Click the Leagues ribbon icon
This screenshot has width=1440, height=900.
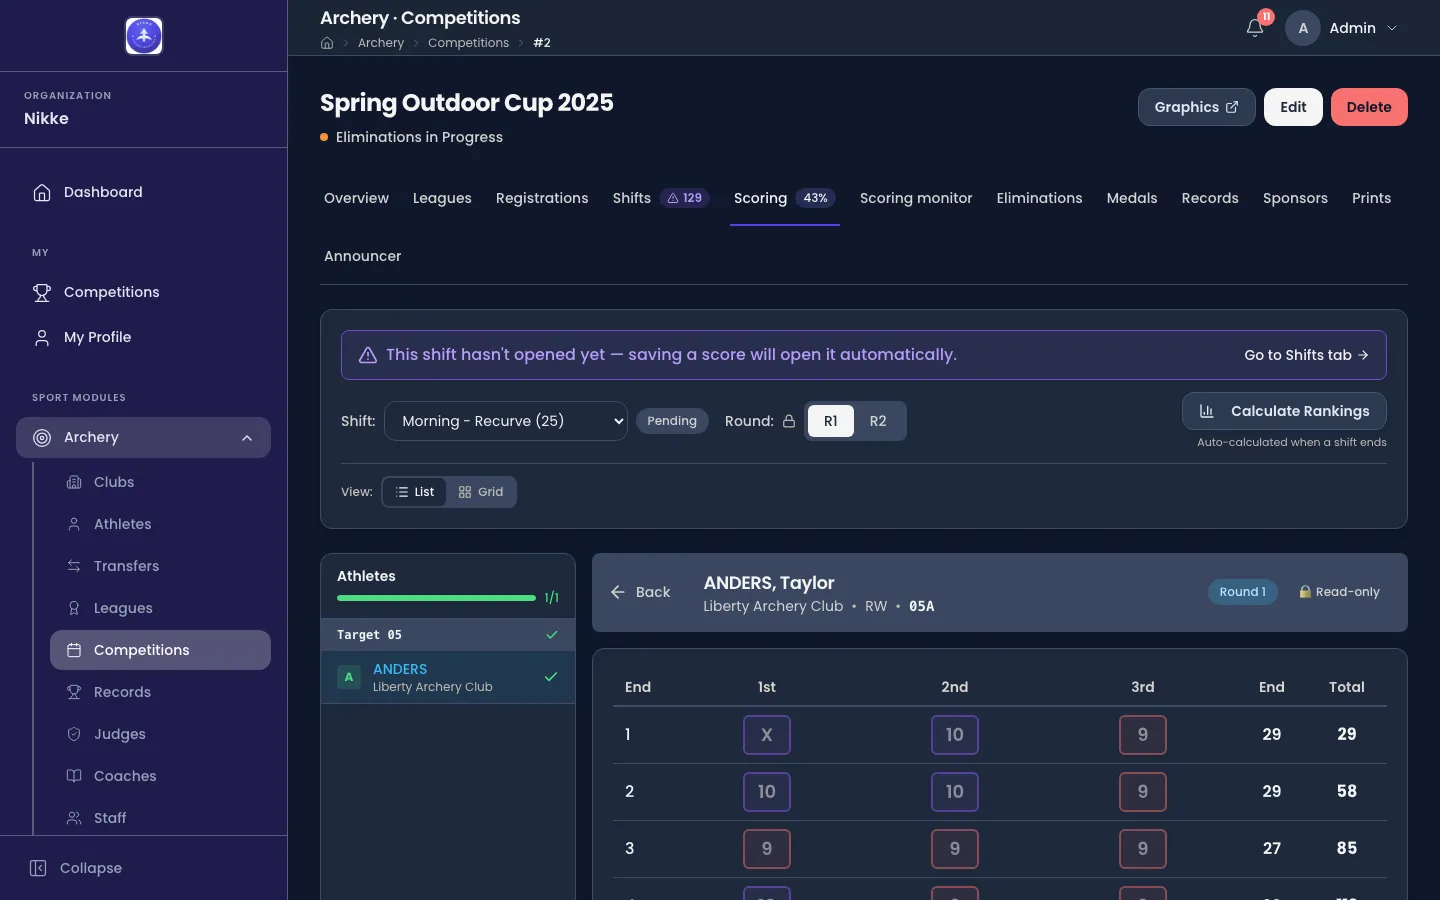pyautogui.click(x=74, y=608)
